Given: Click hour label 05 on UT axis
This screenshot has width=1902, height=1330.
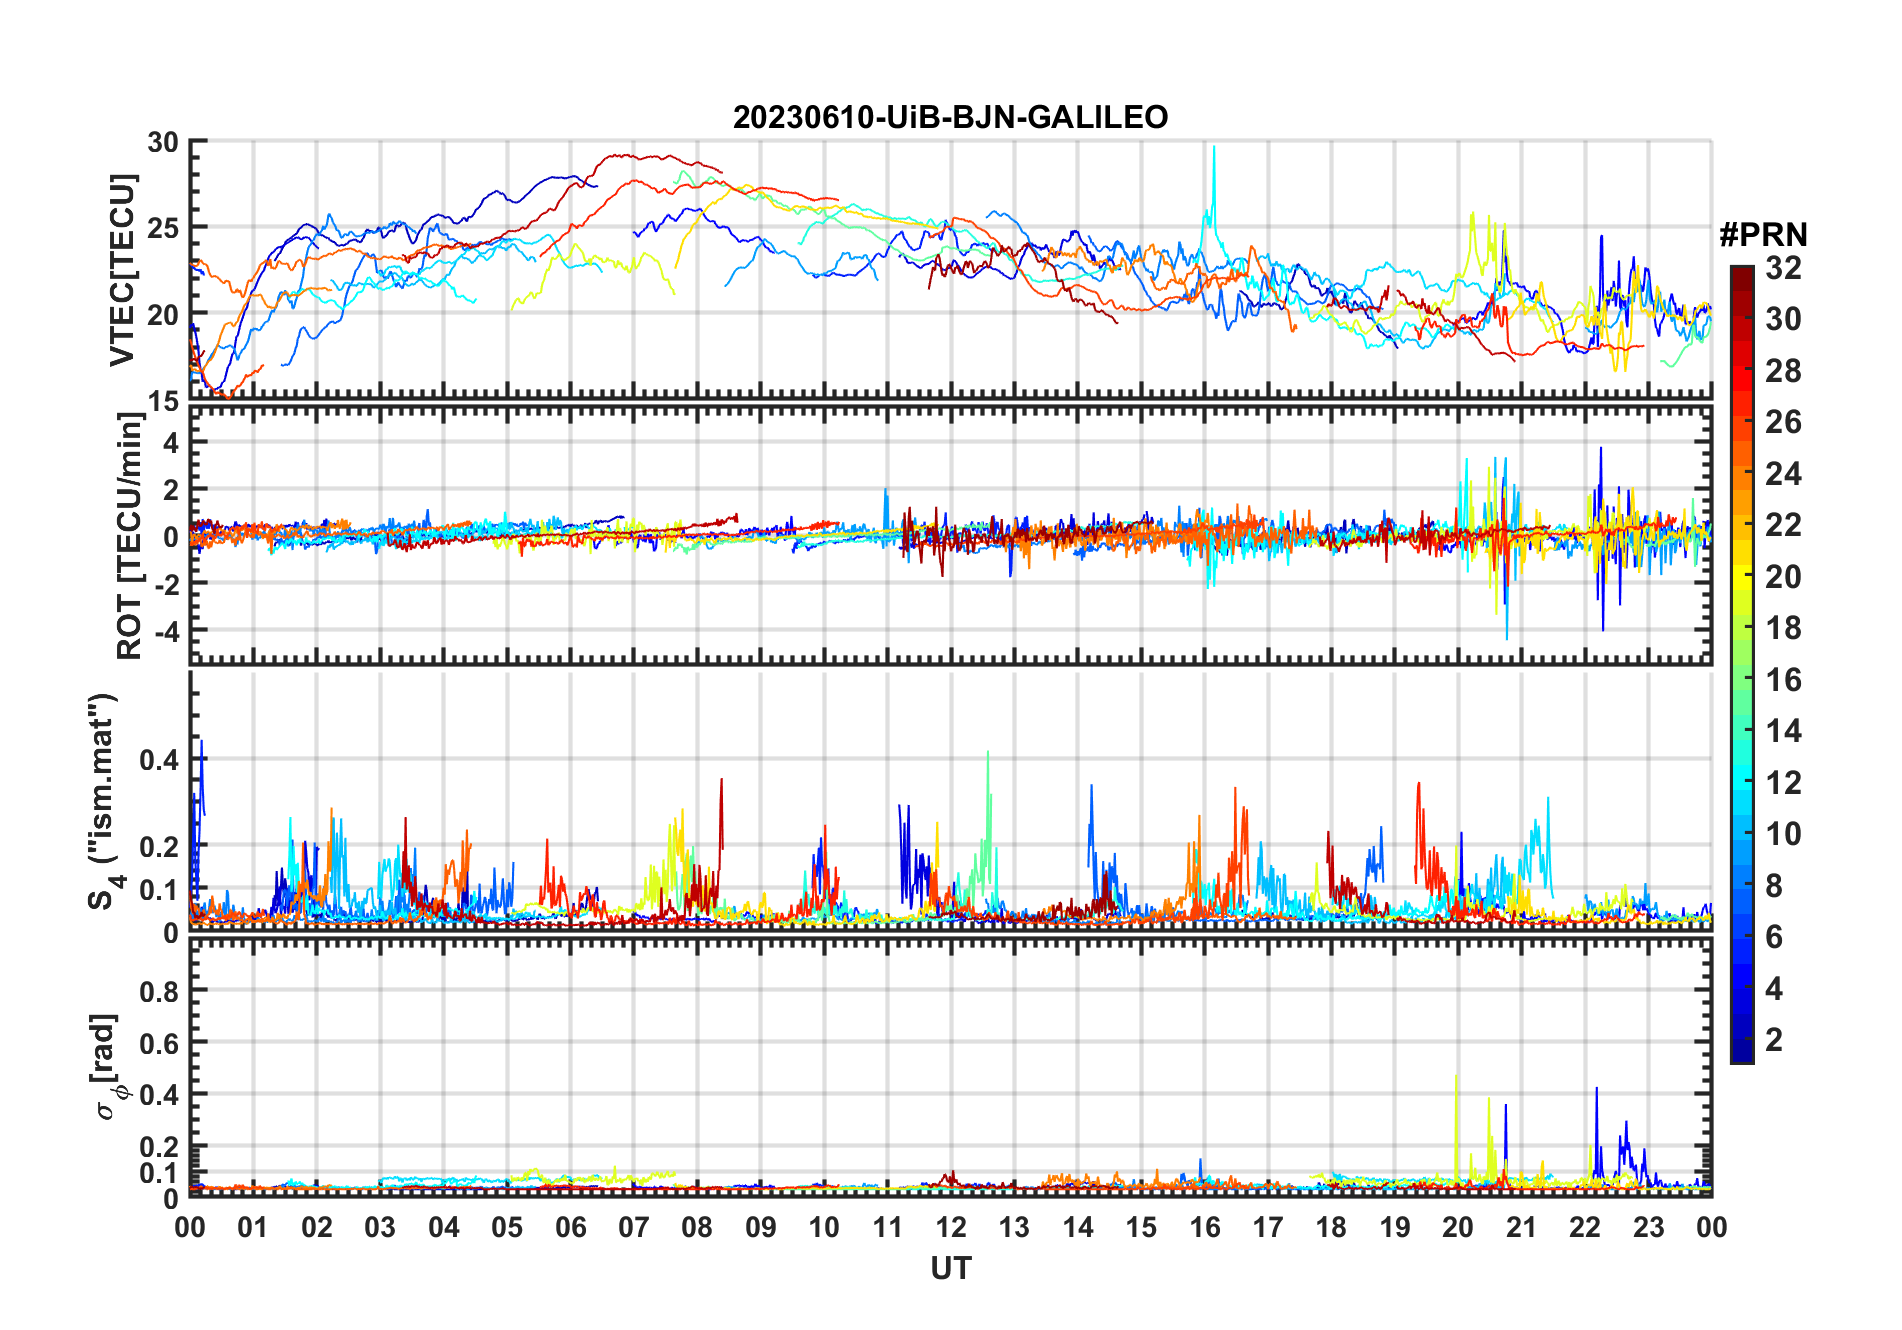Looking at the screenshot, I should (x=507, y=1227).
